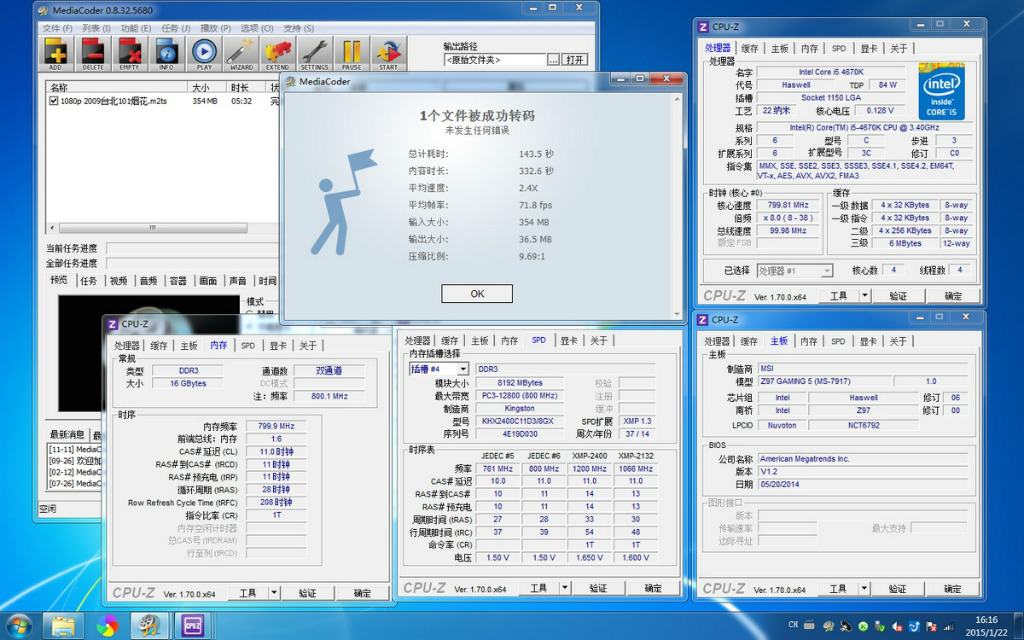Screen dimensions: 1024x640
Task: Click the DELETE toolbar icon in MediaCoder
Action: 93,54
